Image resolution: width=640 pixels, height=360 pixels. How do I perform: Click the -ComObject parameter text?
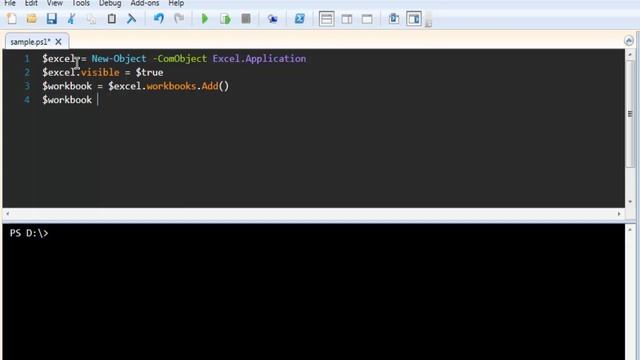click(x=180, y=58)
